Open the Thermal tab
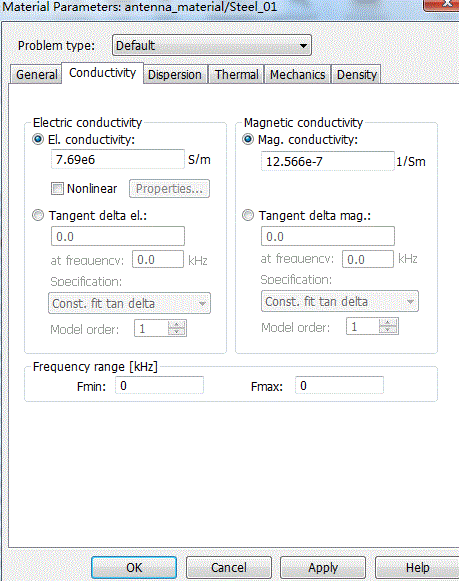This screenshot has width=459, height=581. coord(236,74)
